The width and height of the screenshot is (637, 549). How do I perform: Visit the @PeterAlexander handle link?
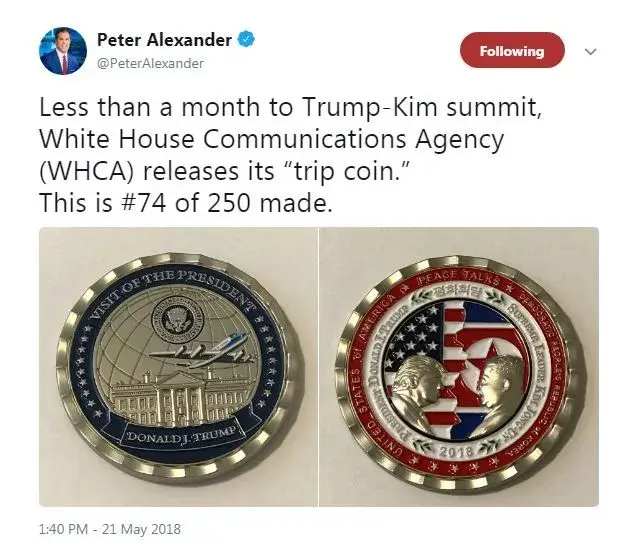pyautogui.click(x=150, y=63)
